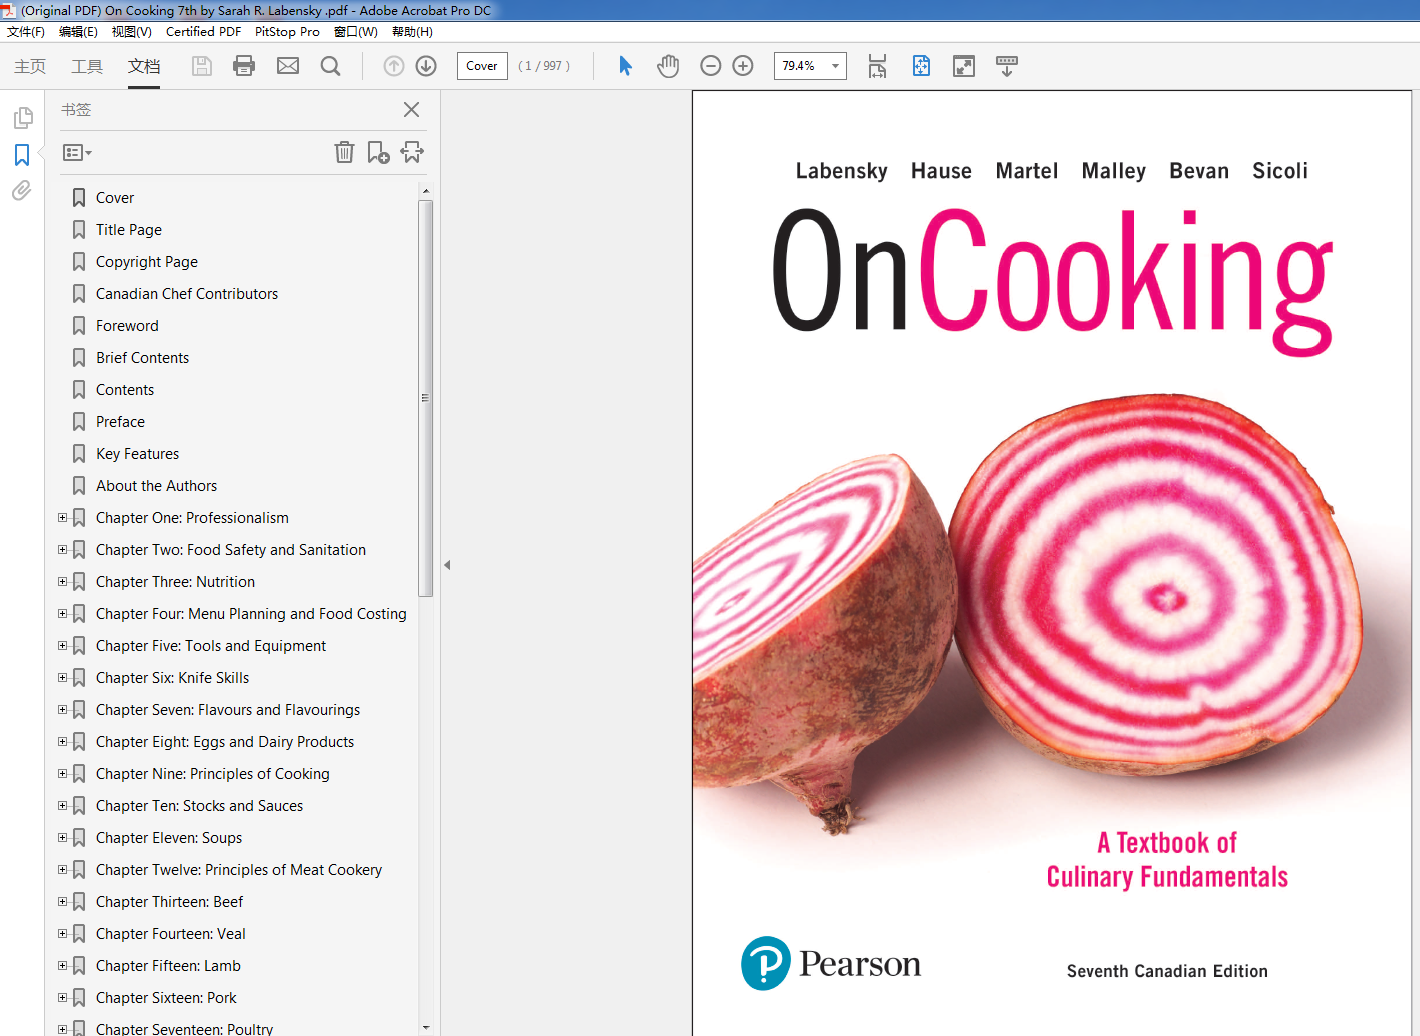Expand Chapter Two: Food Safety bookmark
1420x1036 pixels.
pos(63,550)
